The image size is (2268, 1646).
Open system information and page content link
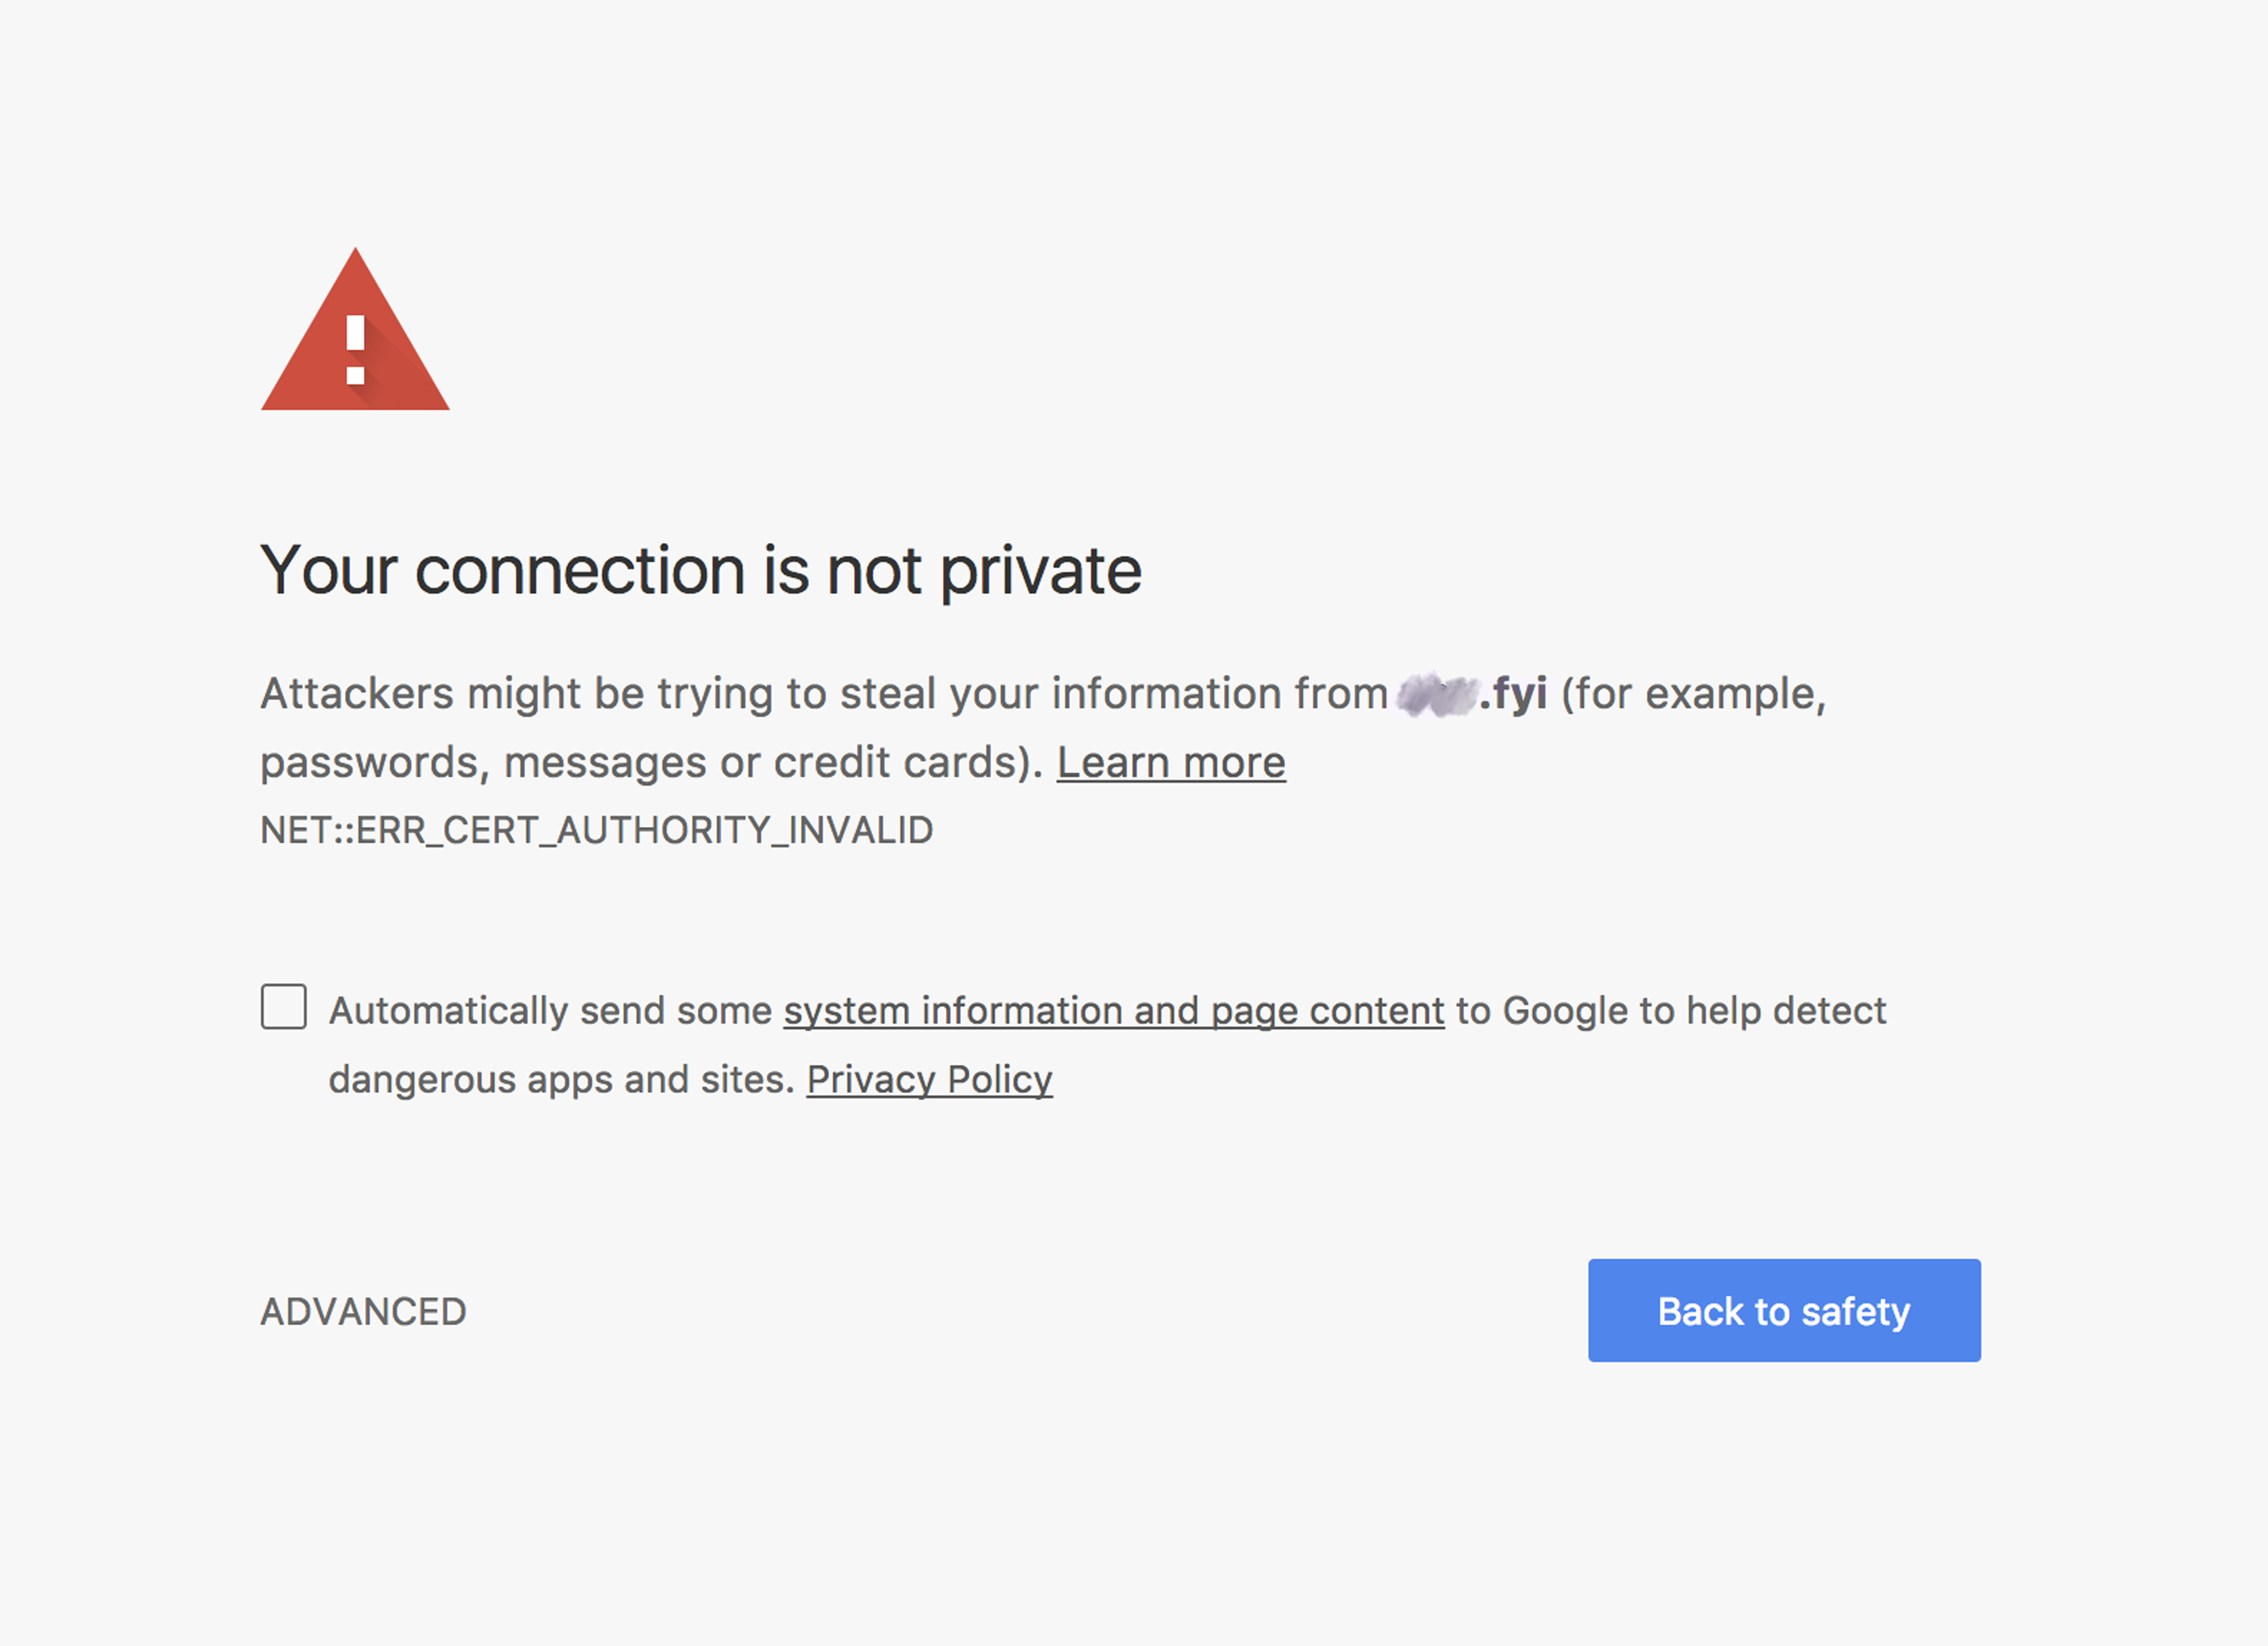[x=1114, y=1011]
